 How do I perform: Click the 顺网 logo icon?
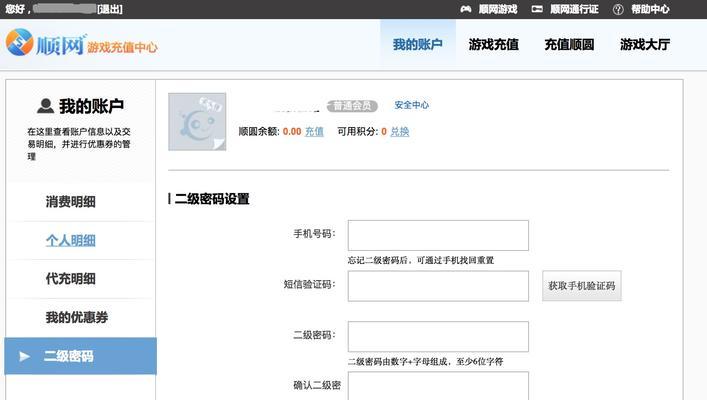(x=19, y=42)
